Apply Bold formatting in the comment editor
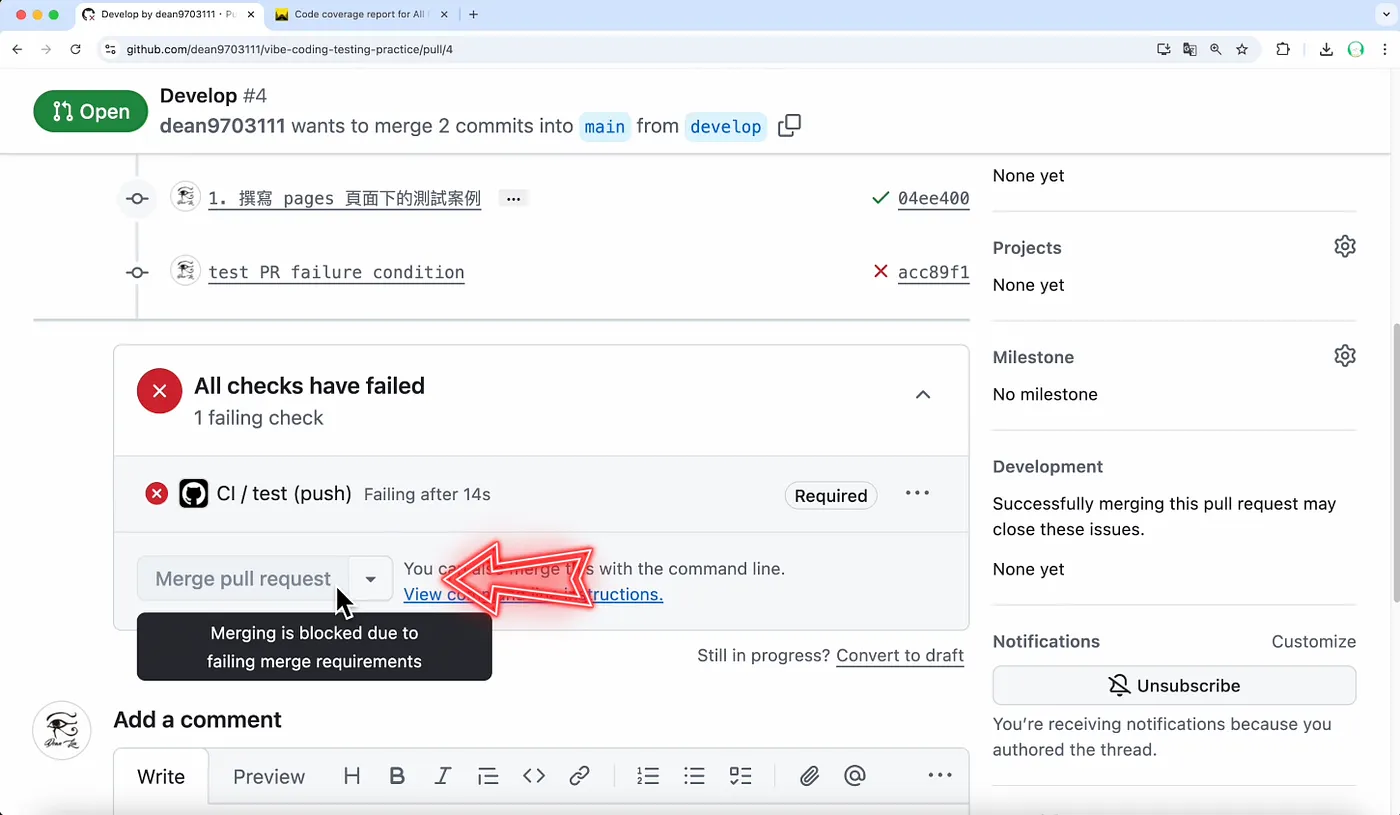This screenshot has height=815, width=1400. pyautogui.click(x=397, y=776)
